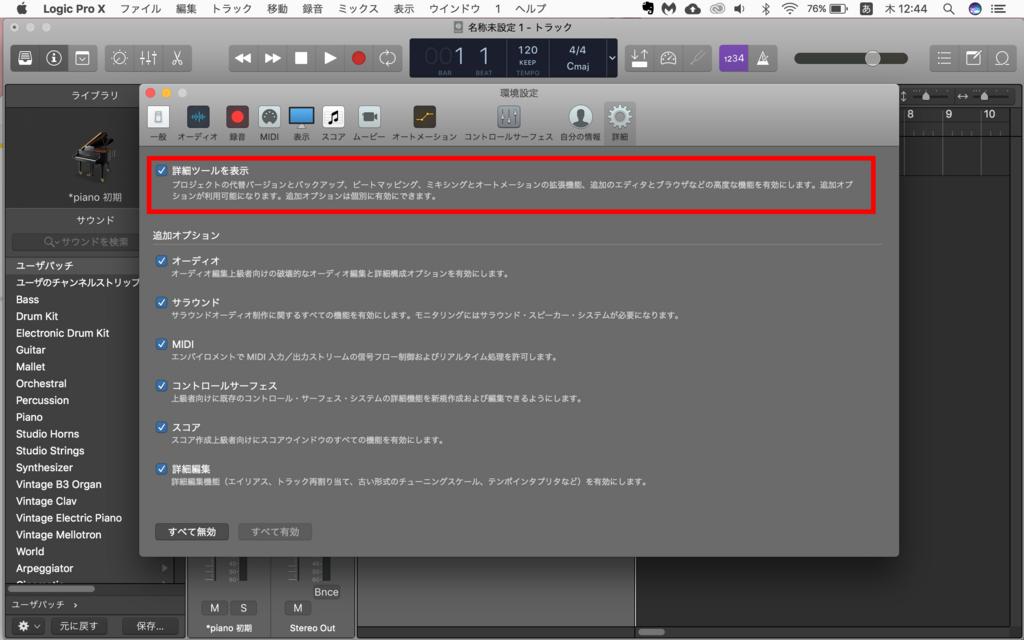Open the ウインドウ menu
Viewport: 1024px width, 640px height.
[x=454, y=8]
